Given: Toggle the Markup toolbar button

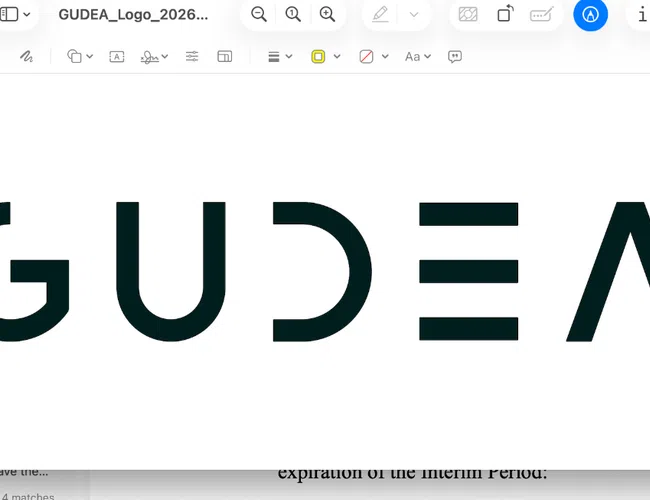Looking at the screenshot, I should [590, 15].
